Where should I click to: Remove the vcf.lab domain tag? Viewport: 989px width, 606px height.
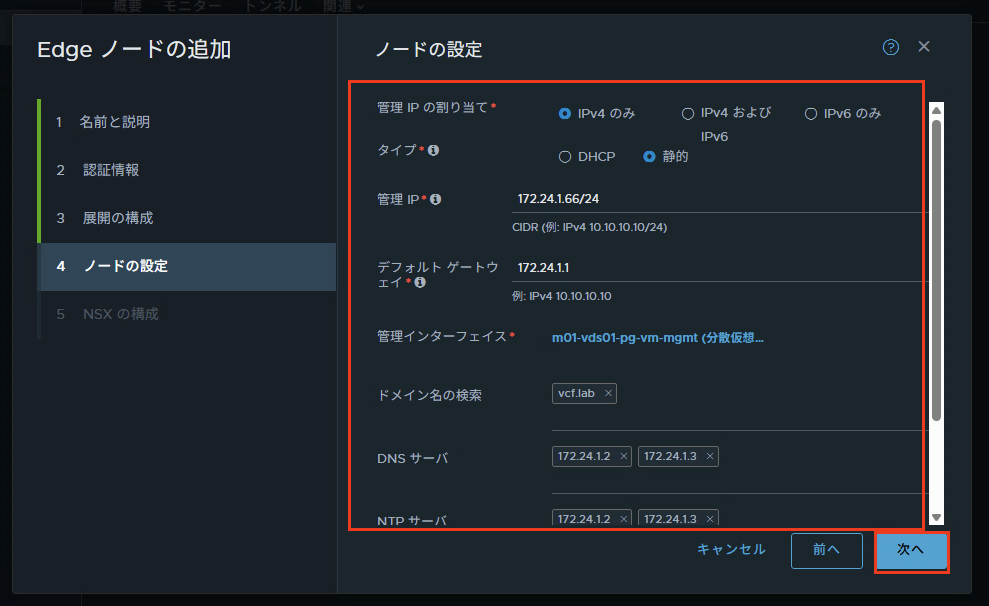609,393
